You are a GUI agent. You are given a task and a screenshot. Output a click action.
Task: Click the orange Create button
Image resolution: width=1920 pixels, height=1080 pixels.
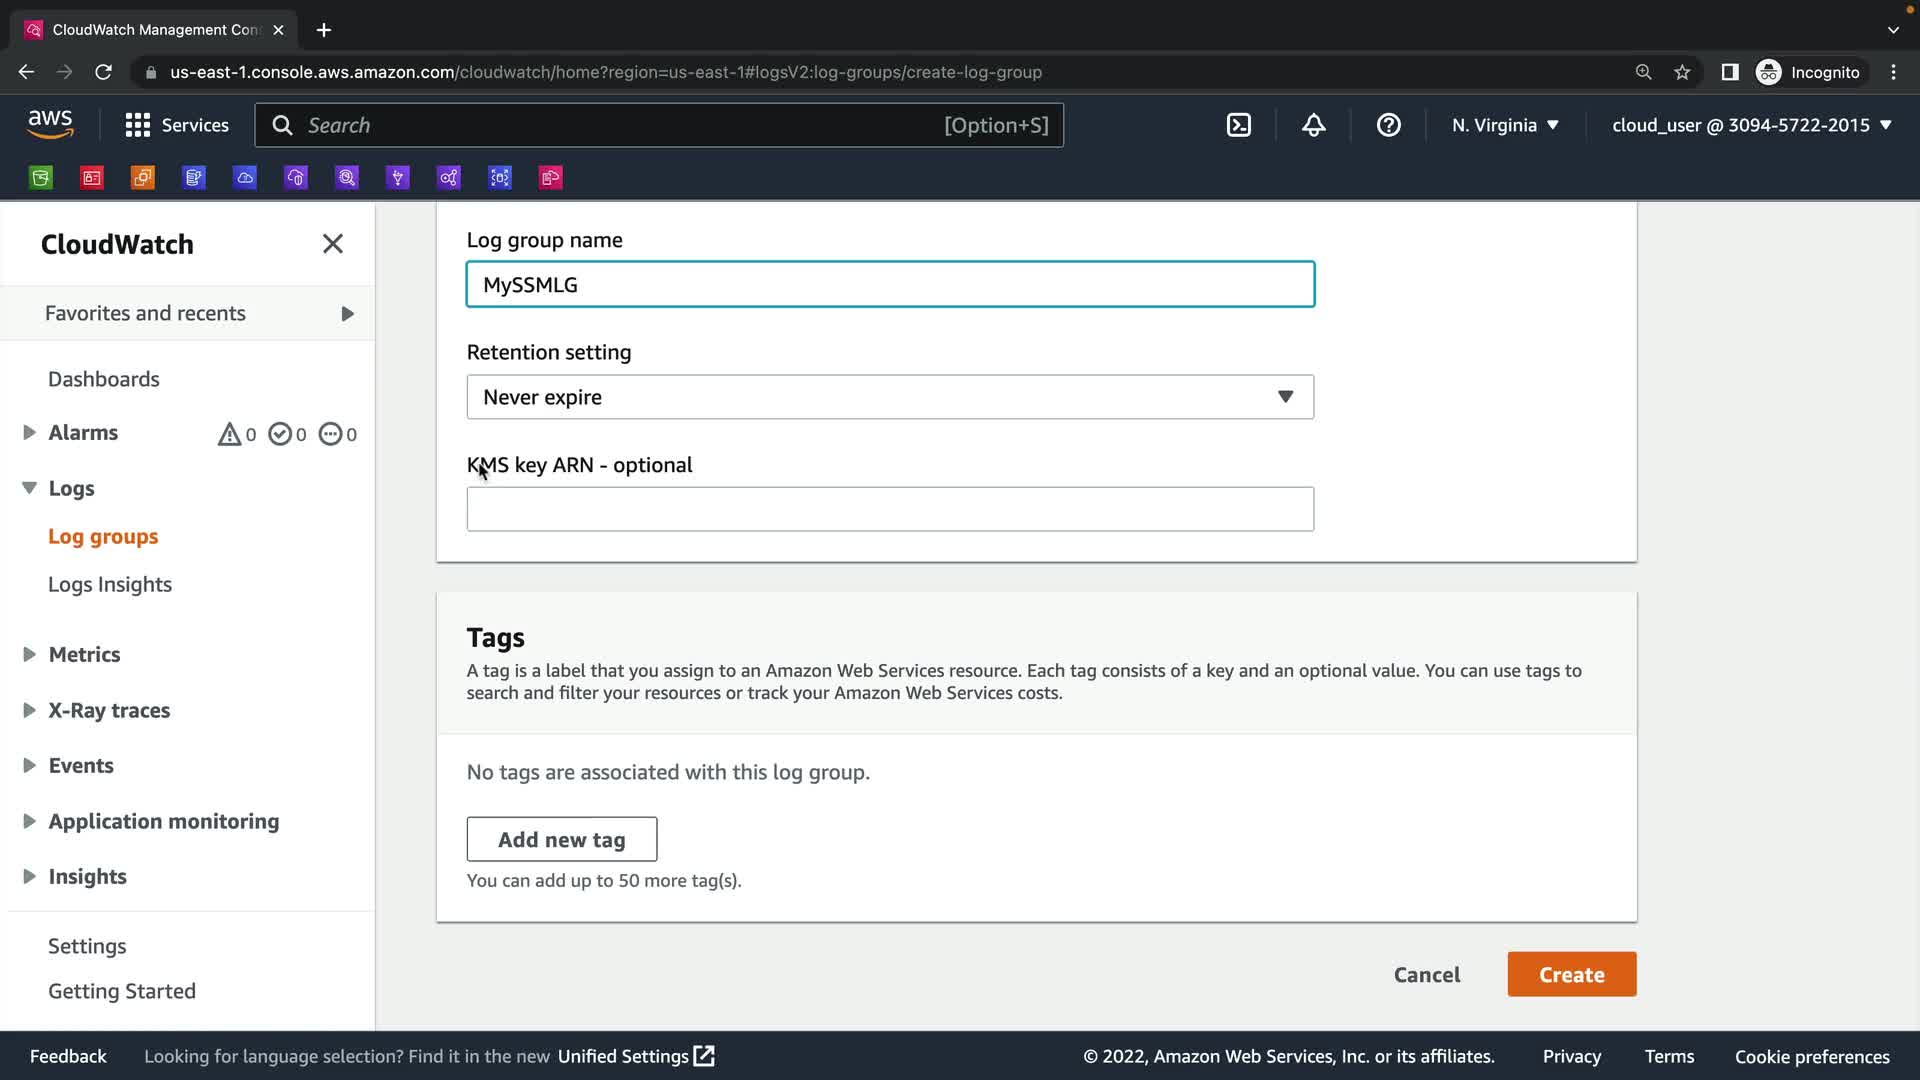(1571, 974)
